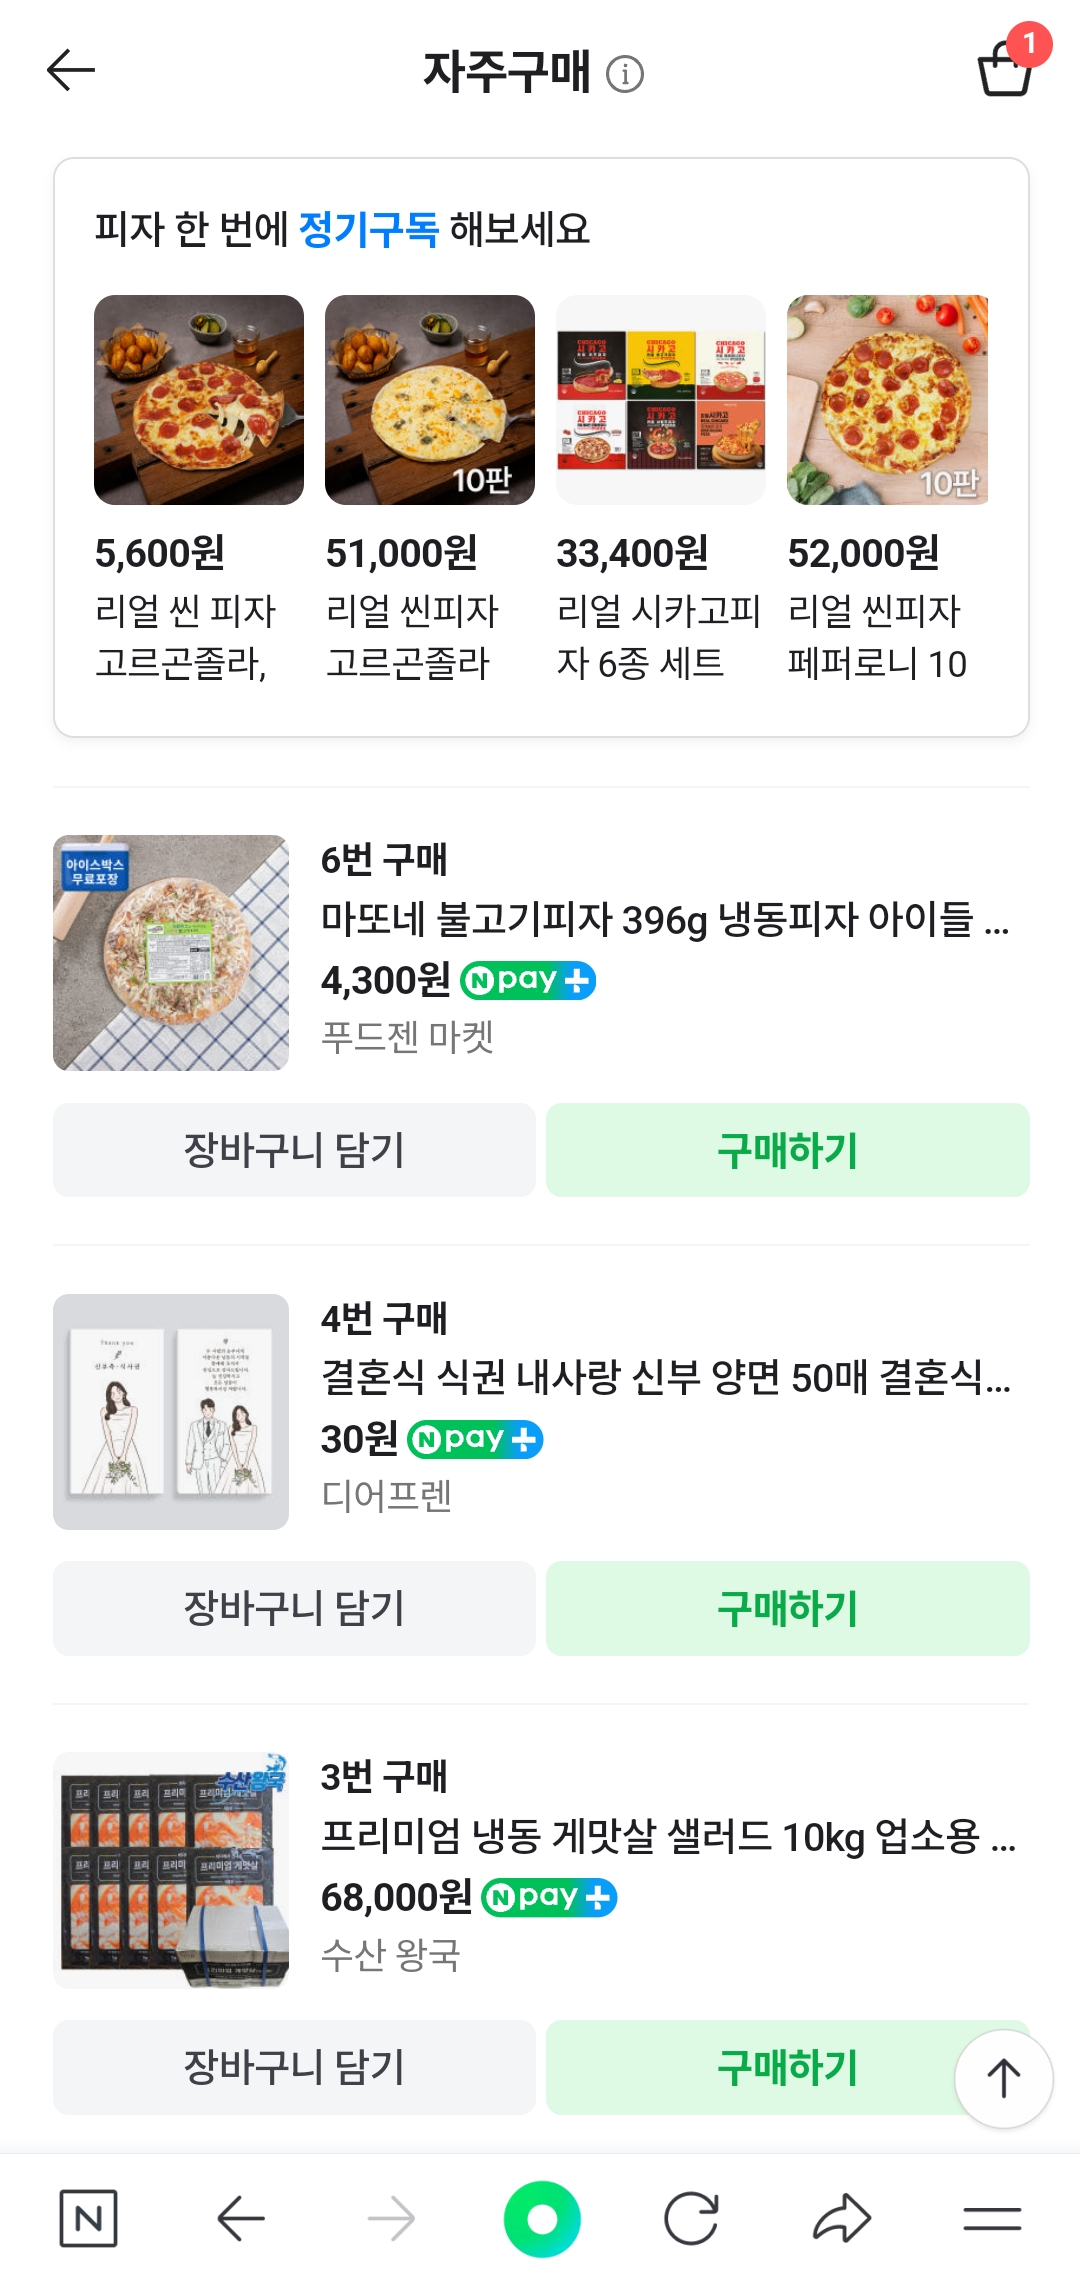Add 마또네 불고기피자 to cart with 장바구니 담기
This screenshot has height=2284, width=1080.
click(294, 1150)
